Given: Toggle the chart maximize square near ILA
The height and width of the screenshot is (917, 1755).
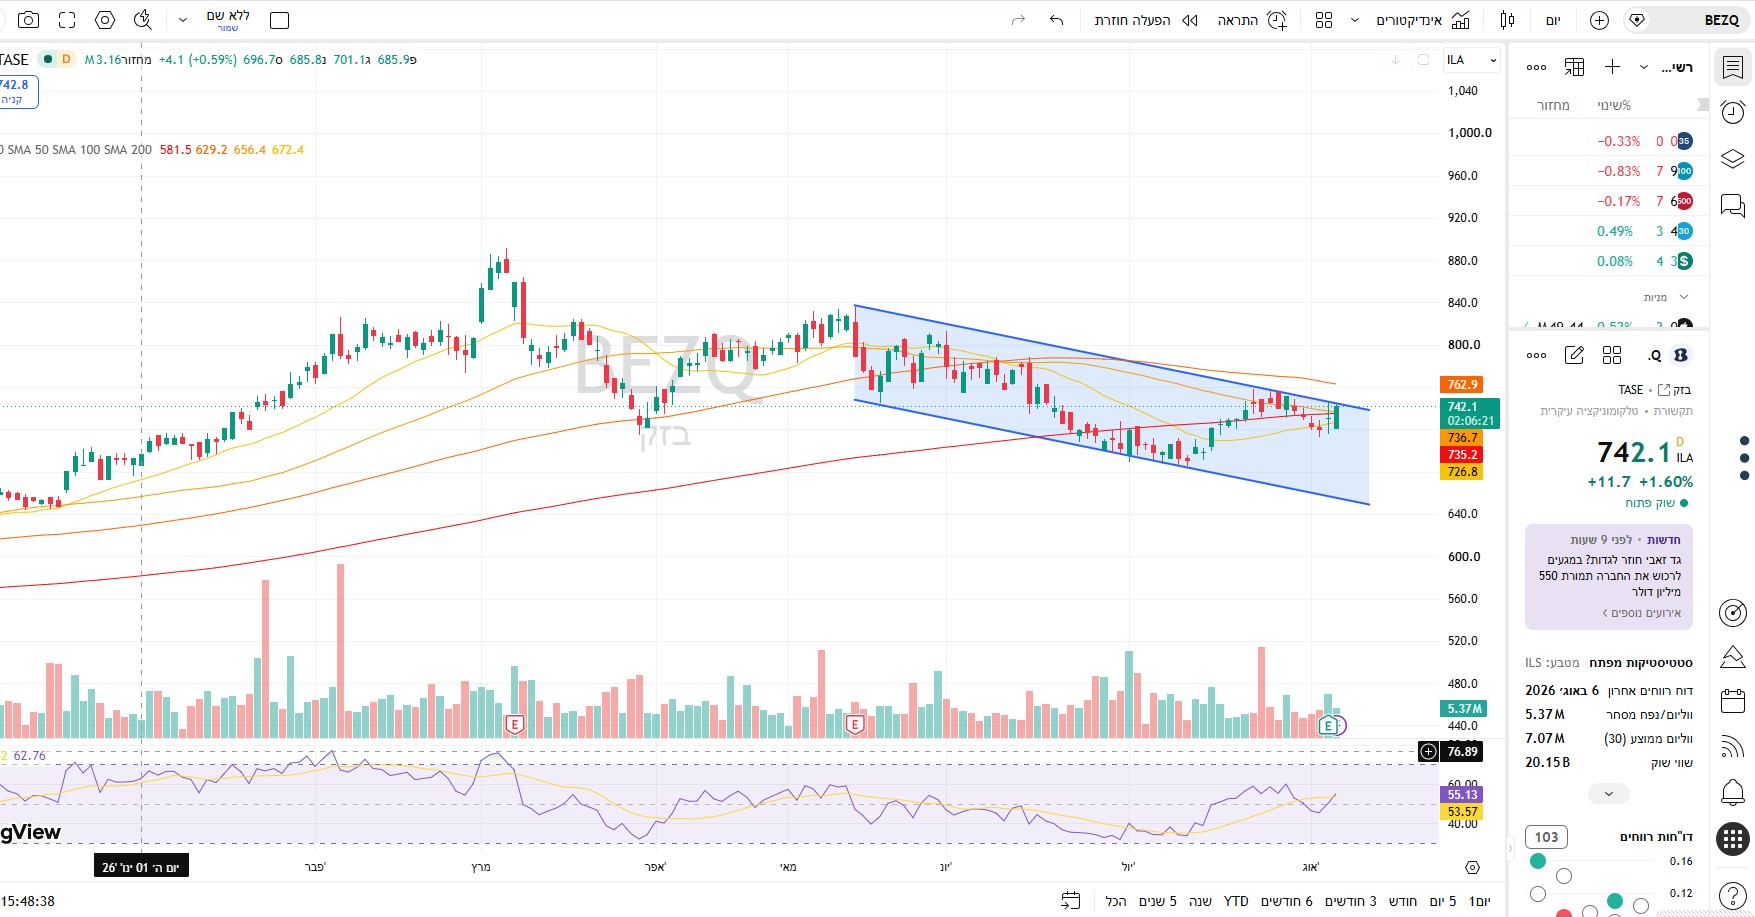Looking at the screenshot, I should click(1423, 60).
